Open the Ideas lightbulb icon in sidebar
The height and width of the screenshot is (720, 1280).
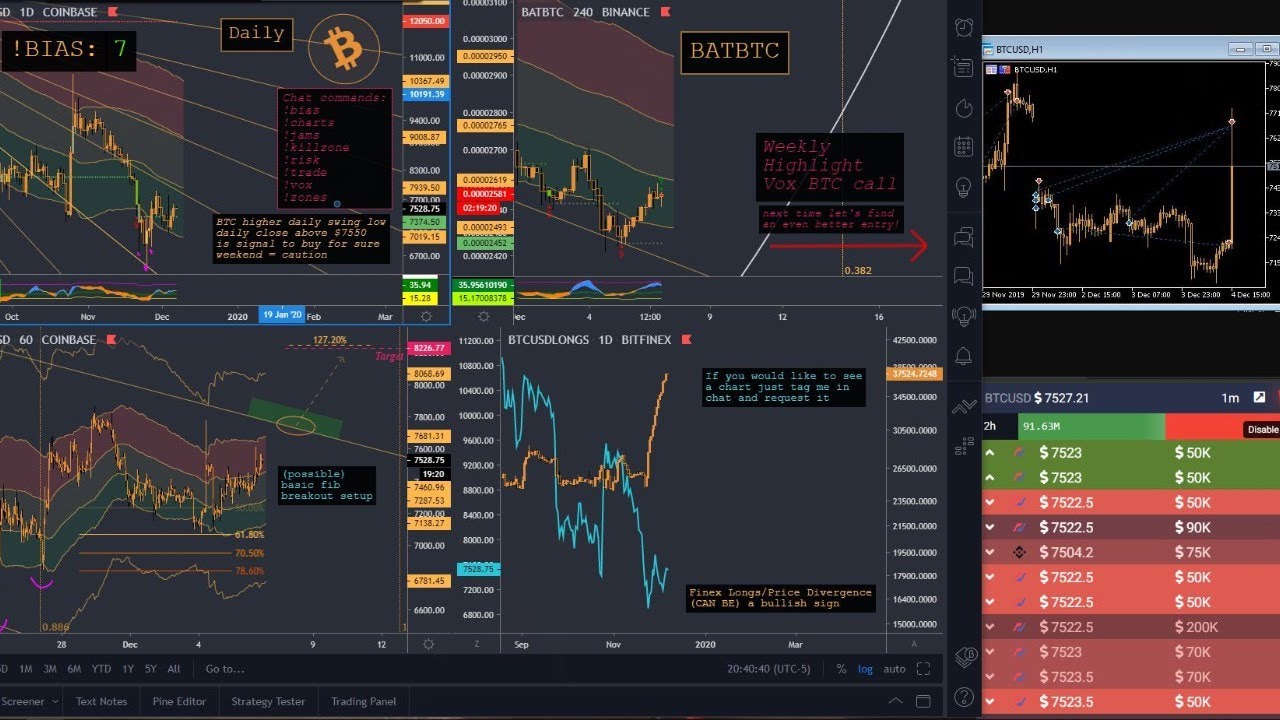coord(964,188)
